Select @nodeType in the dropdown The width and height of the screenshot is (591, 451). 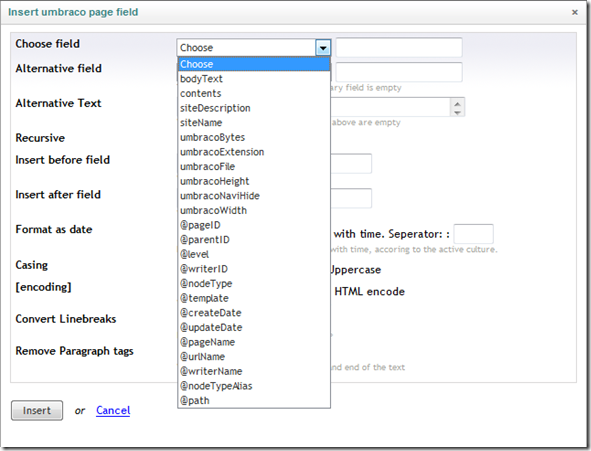[x=254, y=284]
